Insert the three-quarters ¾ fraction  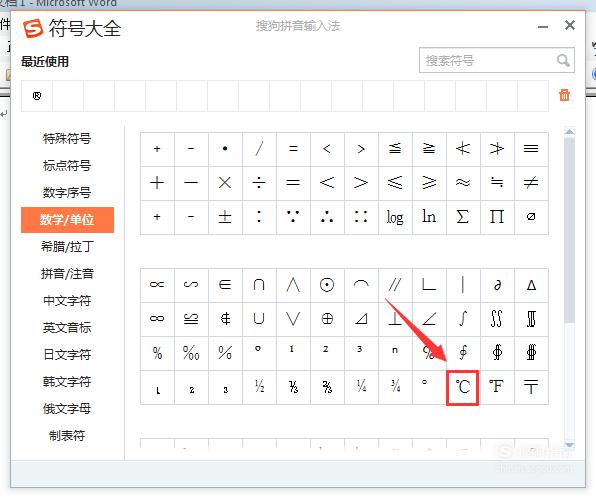tap(395, 387)
